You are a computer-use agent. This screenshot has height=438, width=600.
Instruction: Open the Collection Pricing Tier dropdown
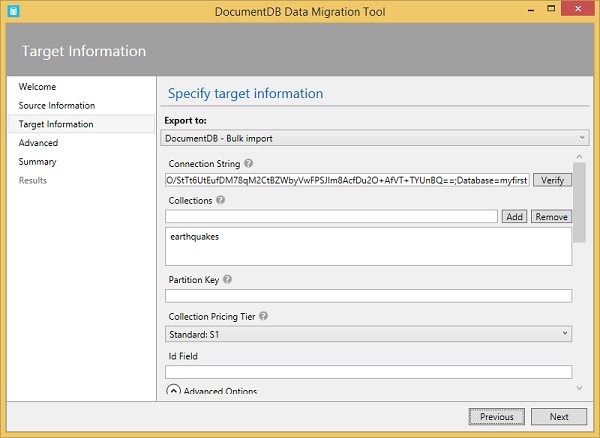368,334
